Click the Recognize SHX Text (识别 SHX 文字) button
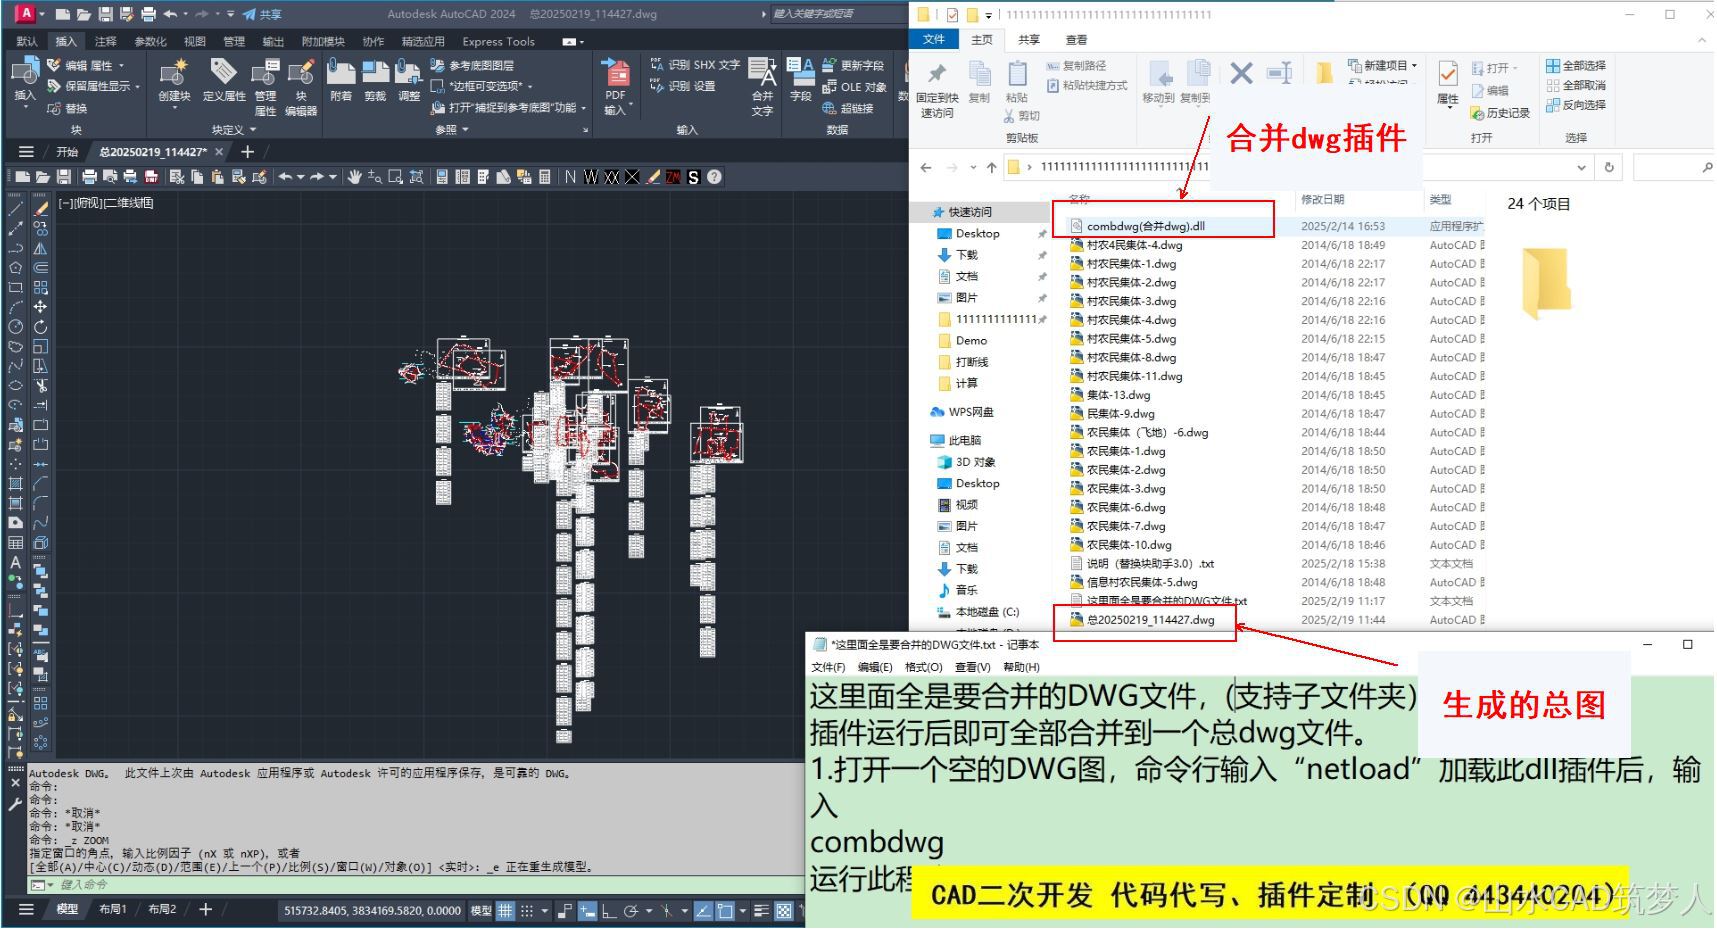The height and width of the screenshot is (929, 1717). tap(695, 65)
